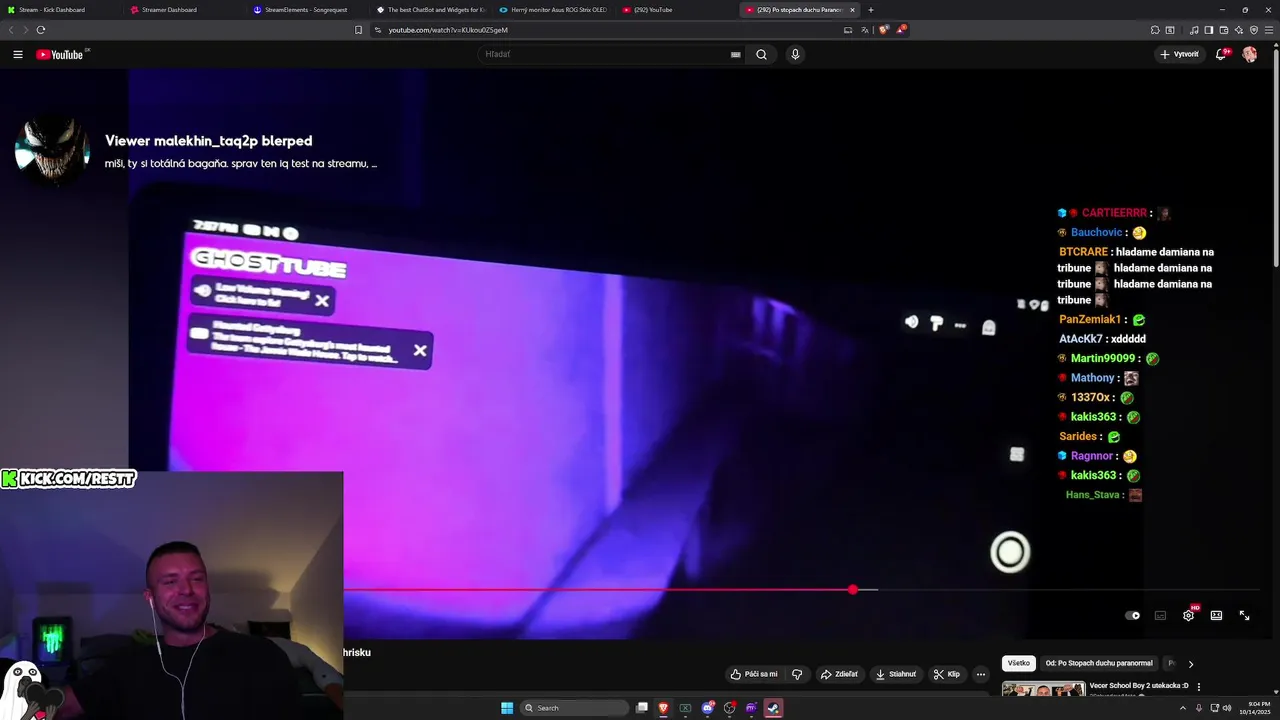The image size is (1280, 720).
Task: Open options for Vecer School Boy 2 video
Action: point(1198,687)
